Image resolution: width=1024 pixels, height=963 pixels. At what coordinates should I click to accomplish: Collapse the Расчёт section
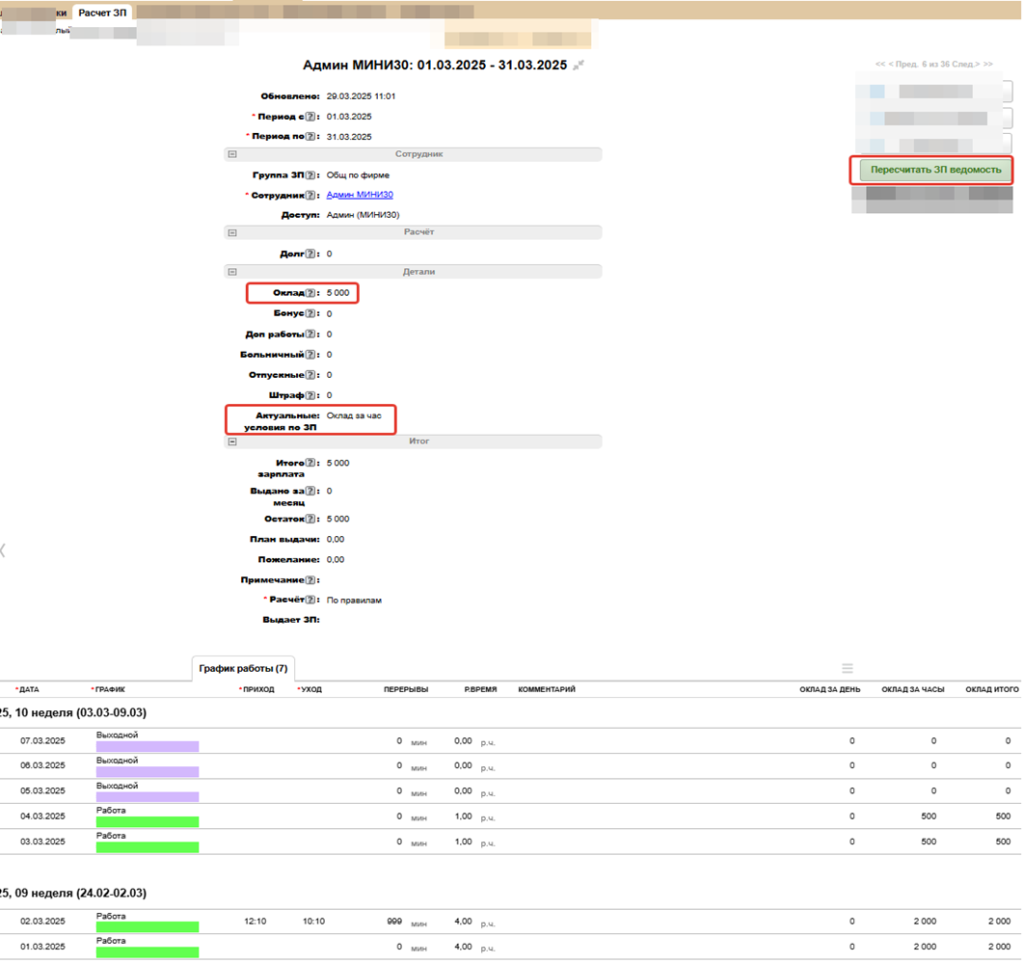click(x=232, y=232)
